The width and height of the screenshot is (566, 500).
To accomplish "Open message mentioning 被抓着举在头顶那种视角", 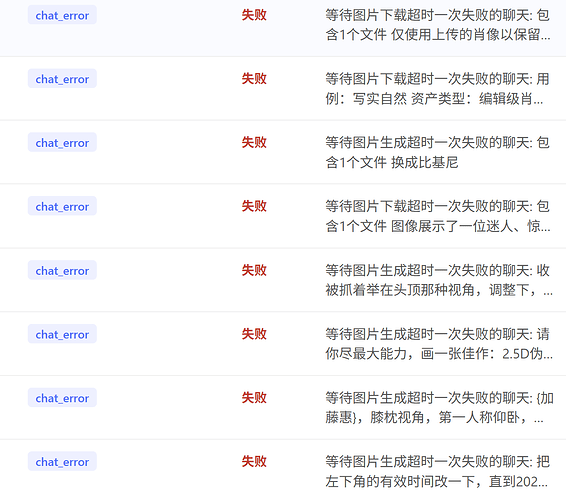I will [x=439, y=280].
